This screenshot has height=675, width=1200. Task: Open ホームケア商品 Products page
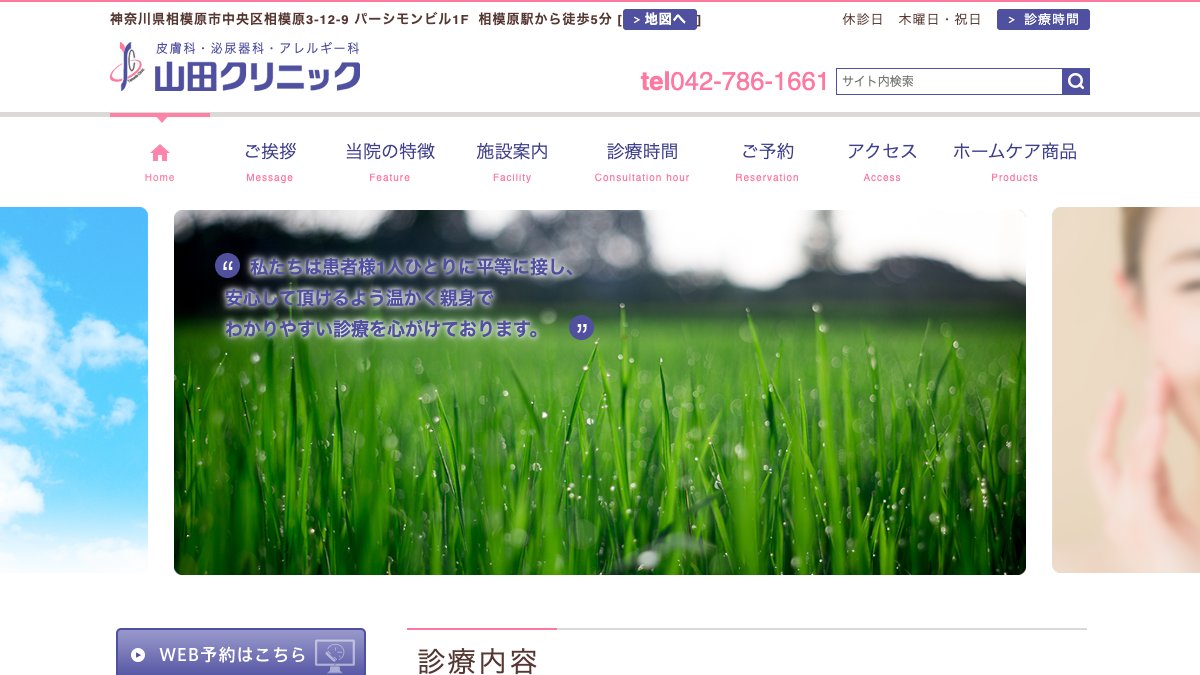(x=1015, y=162)
